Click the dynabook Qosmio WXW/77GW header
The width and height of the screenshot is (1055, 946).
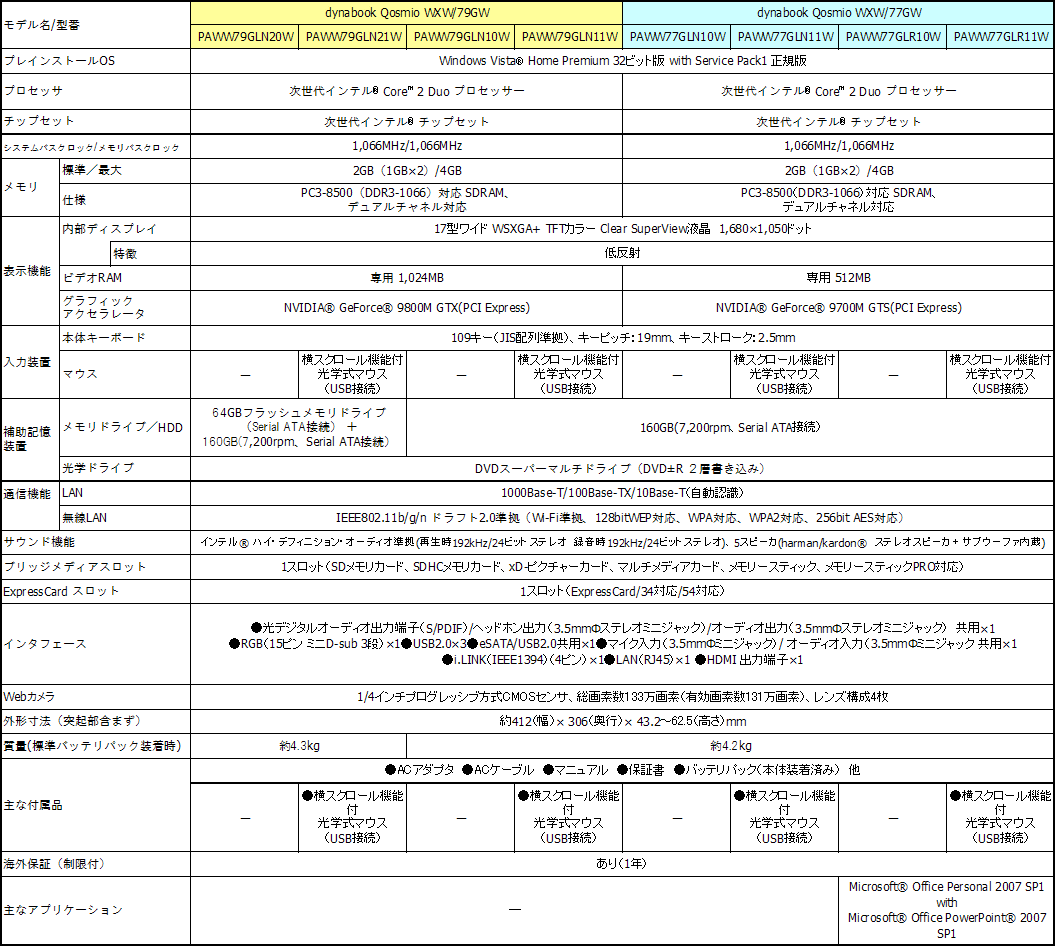click(838, 13)
